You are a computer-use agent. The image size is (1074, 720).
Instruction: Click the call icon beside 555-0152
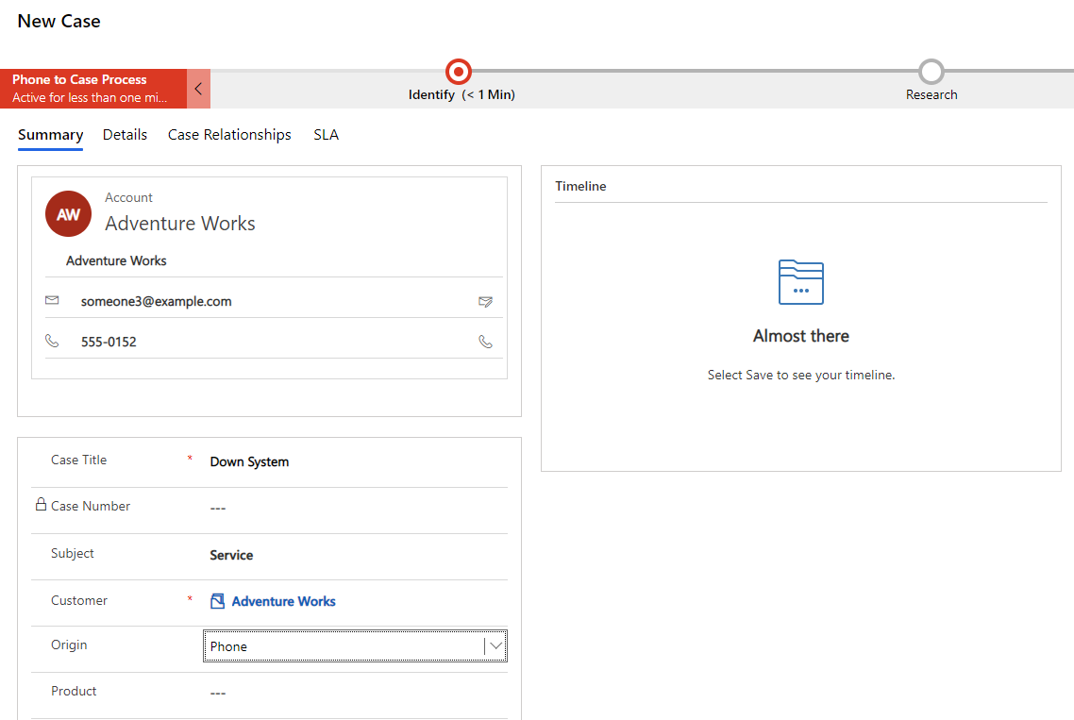click(x=485, y=341)
